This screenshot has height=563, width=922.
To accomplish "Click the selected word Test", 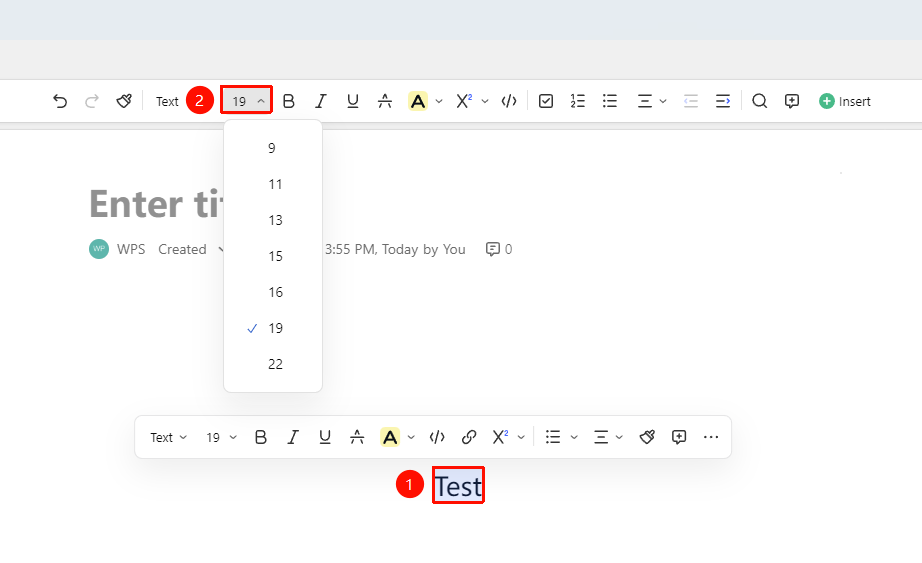I will click(x=459, y=486).
